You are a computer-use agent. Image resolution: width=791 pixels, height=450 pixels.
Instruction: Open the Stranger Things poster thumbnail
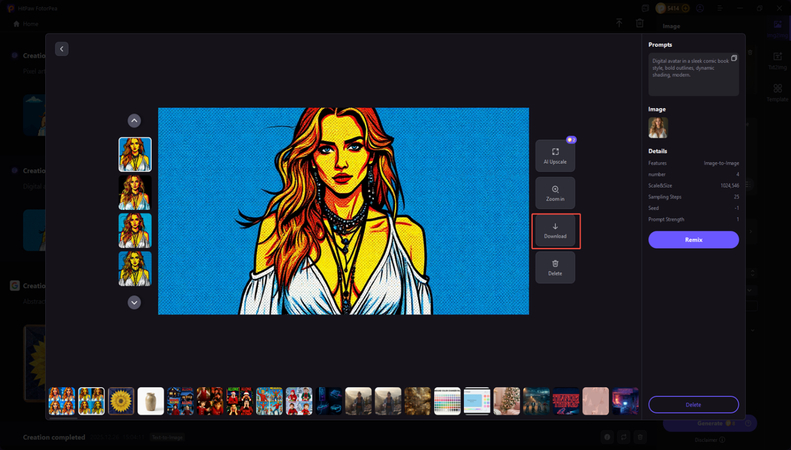click(566, 401)
